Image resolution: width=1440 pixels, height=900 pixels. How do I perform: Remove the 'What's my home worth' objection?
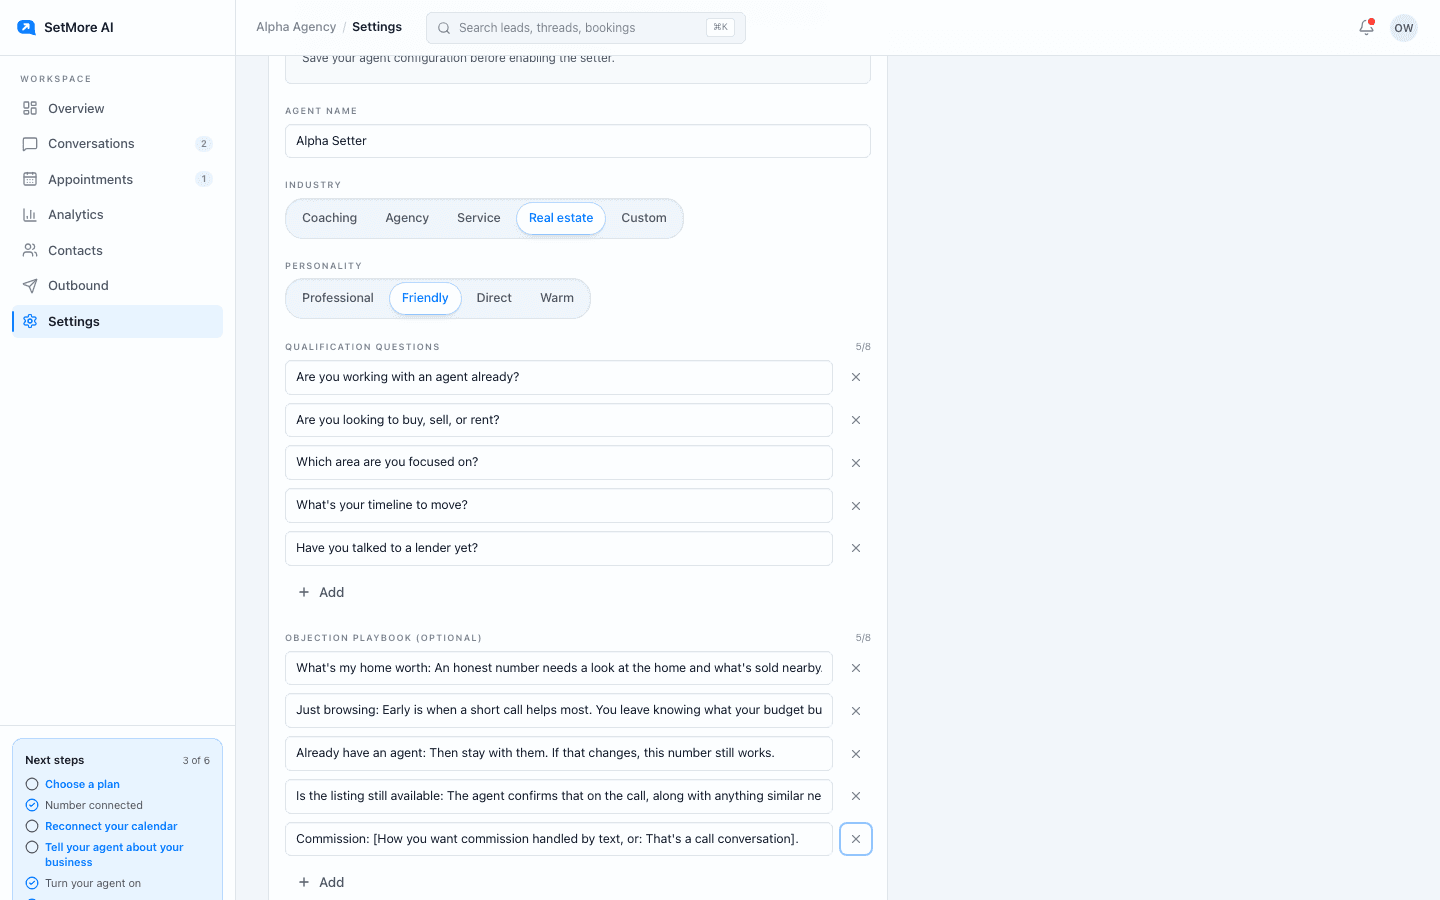856,668
